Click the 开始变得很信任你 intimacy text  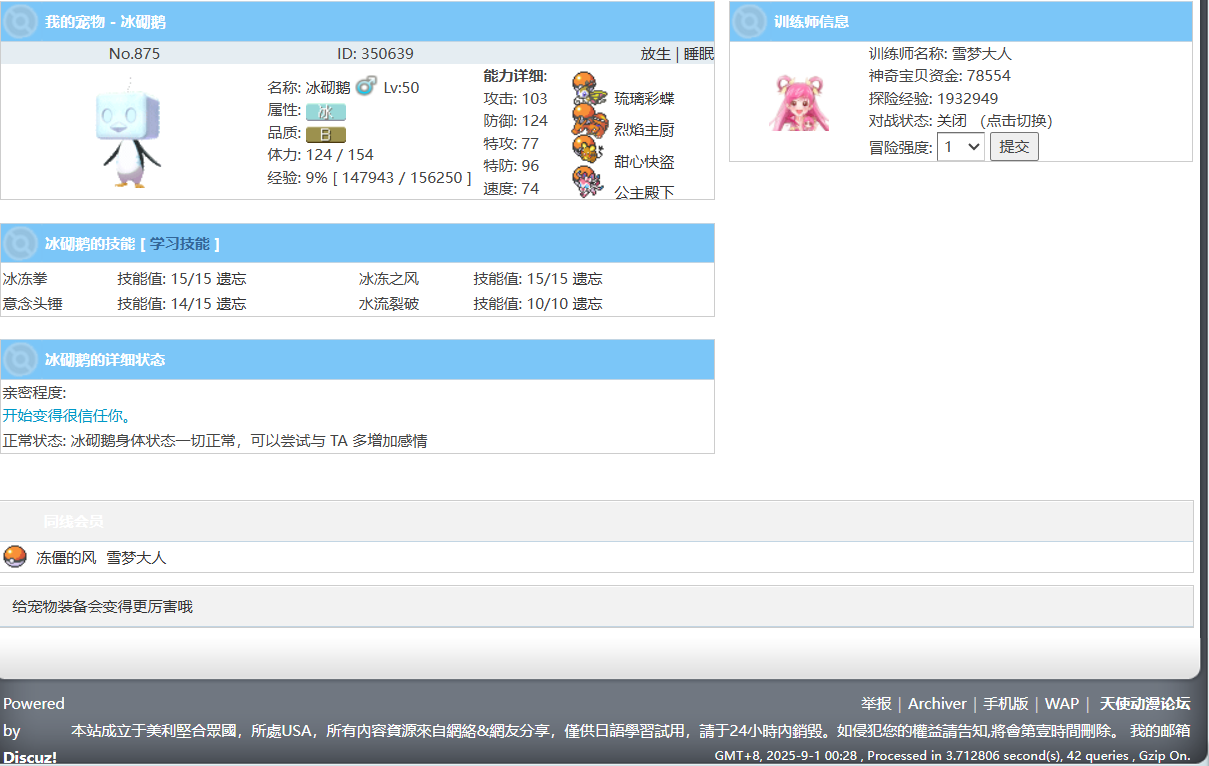point(66,416)
